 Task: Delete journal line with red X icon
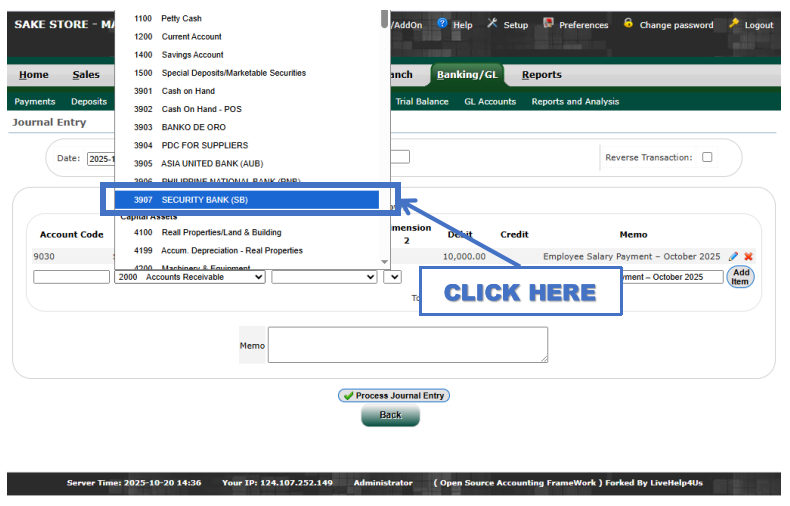click(x=748, y=257)
